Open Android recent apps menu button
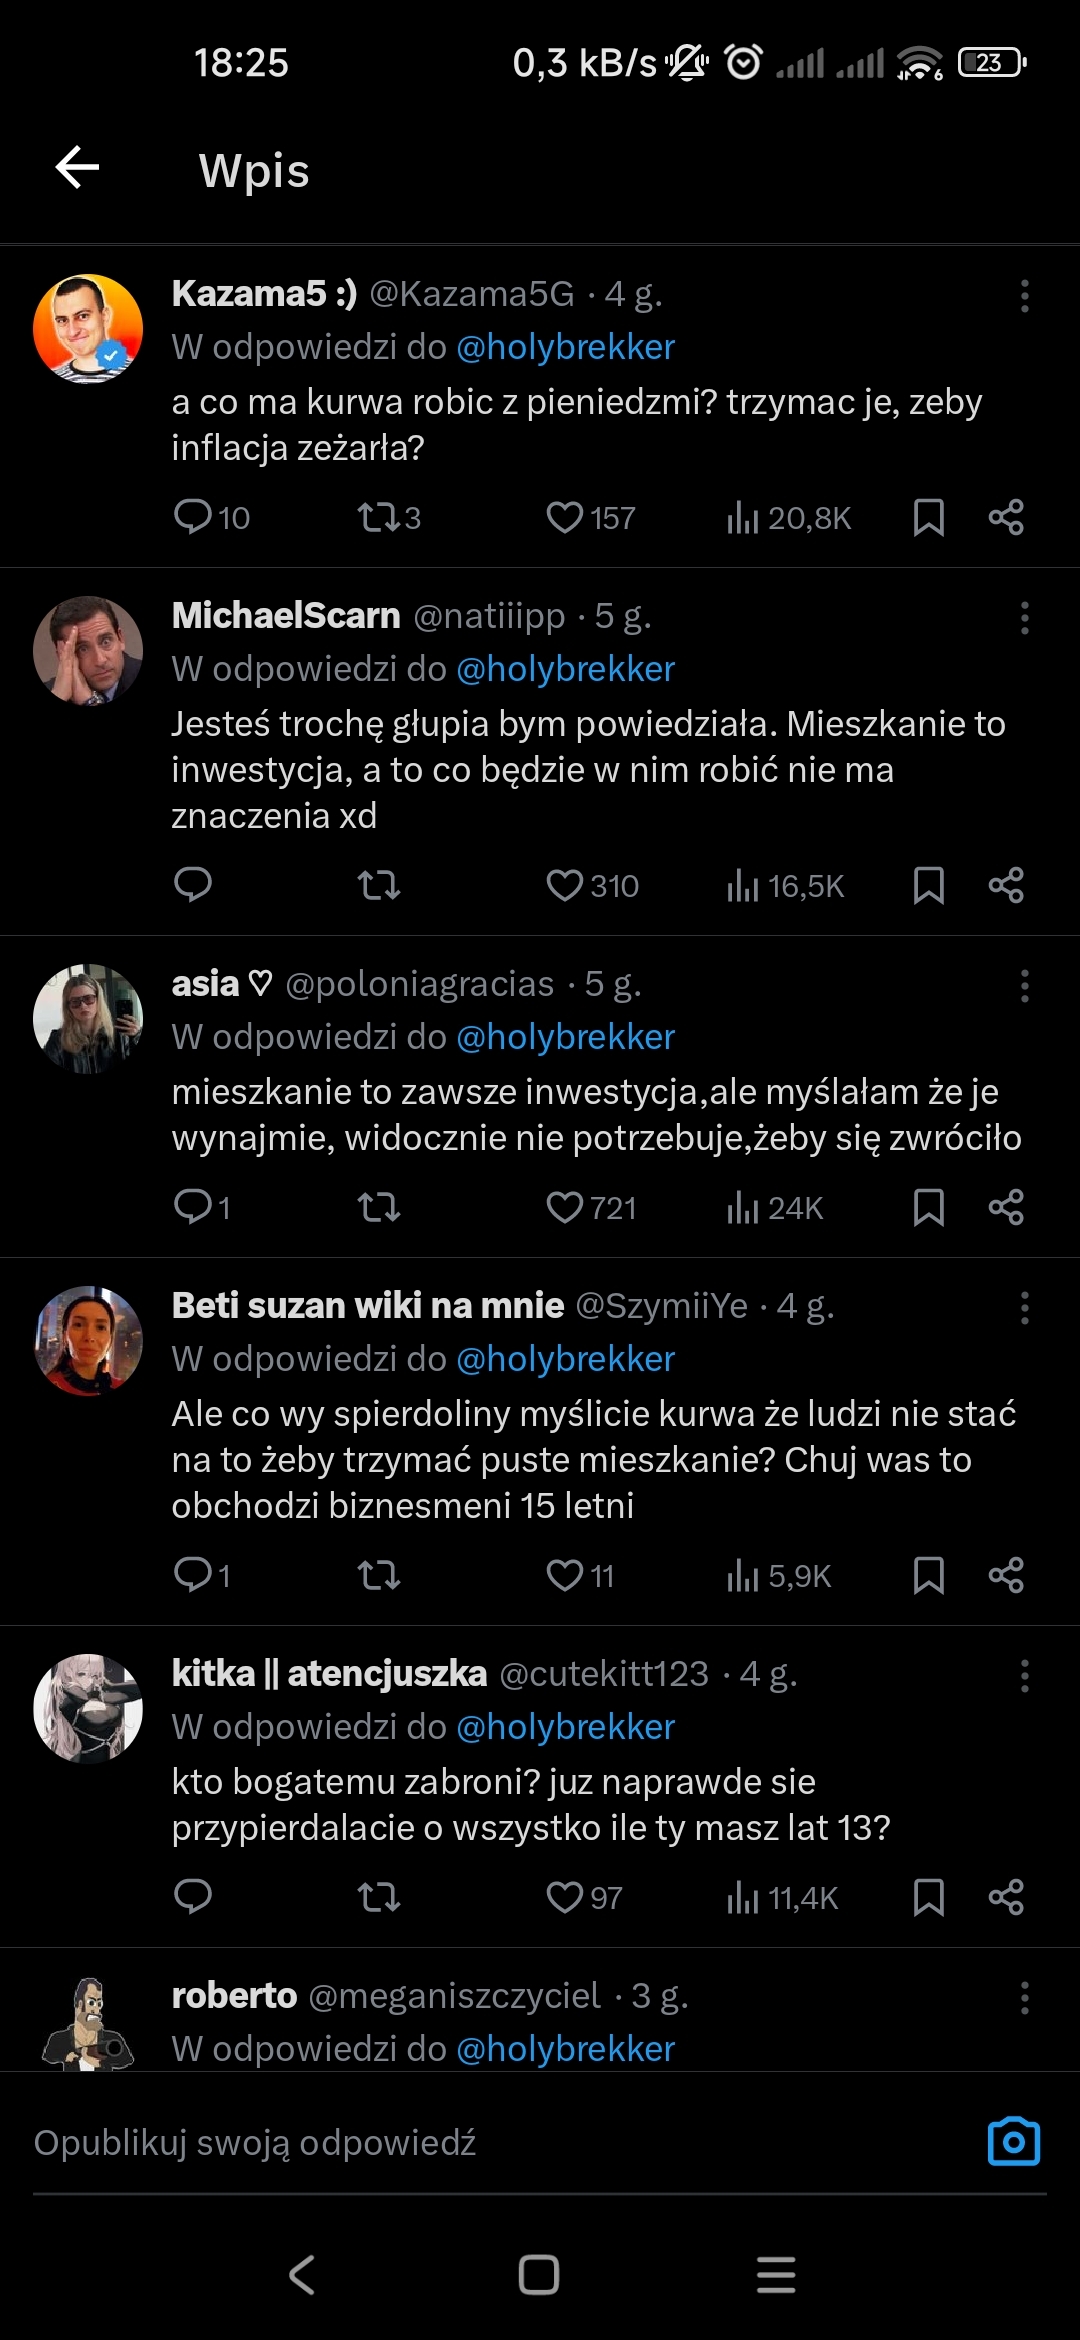 click(x=775, y=2275)
